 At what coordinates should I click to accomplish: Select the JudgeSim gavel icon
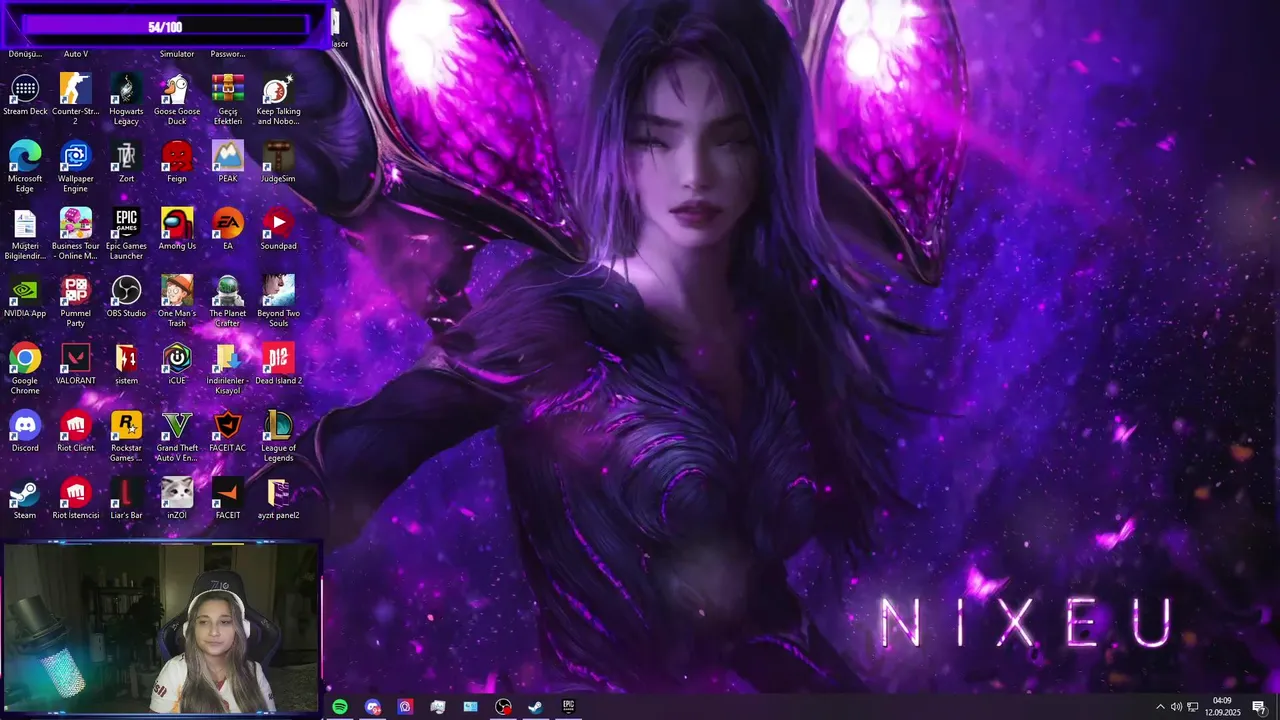[x=278, y=162]
